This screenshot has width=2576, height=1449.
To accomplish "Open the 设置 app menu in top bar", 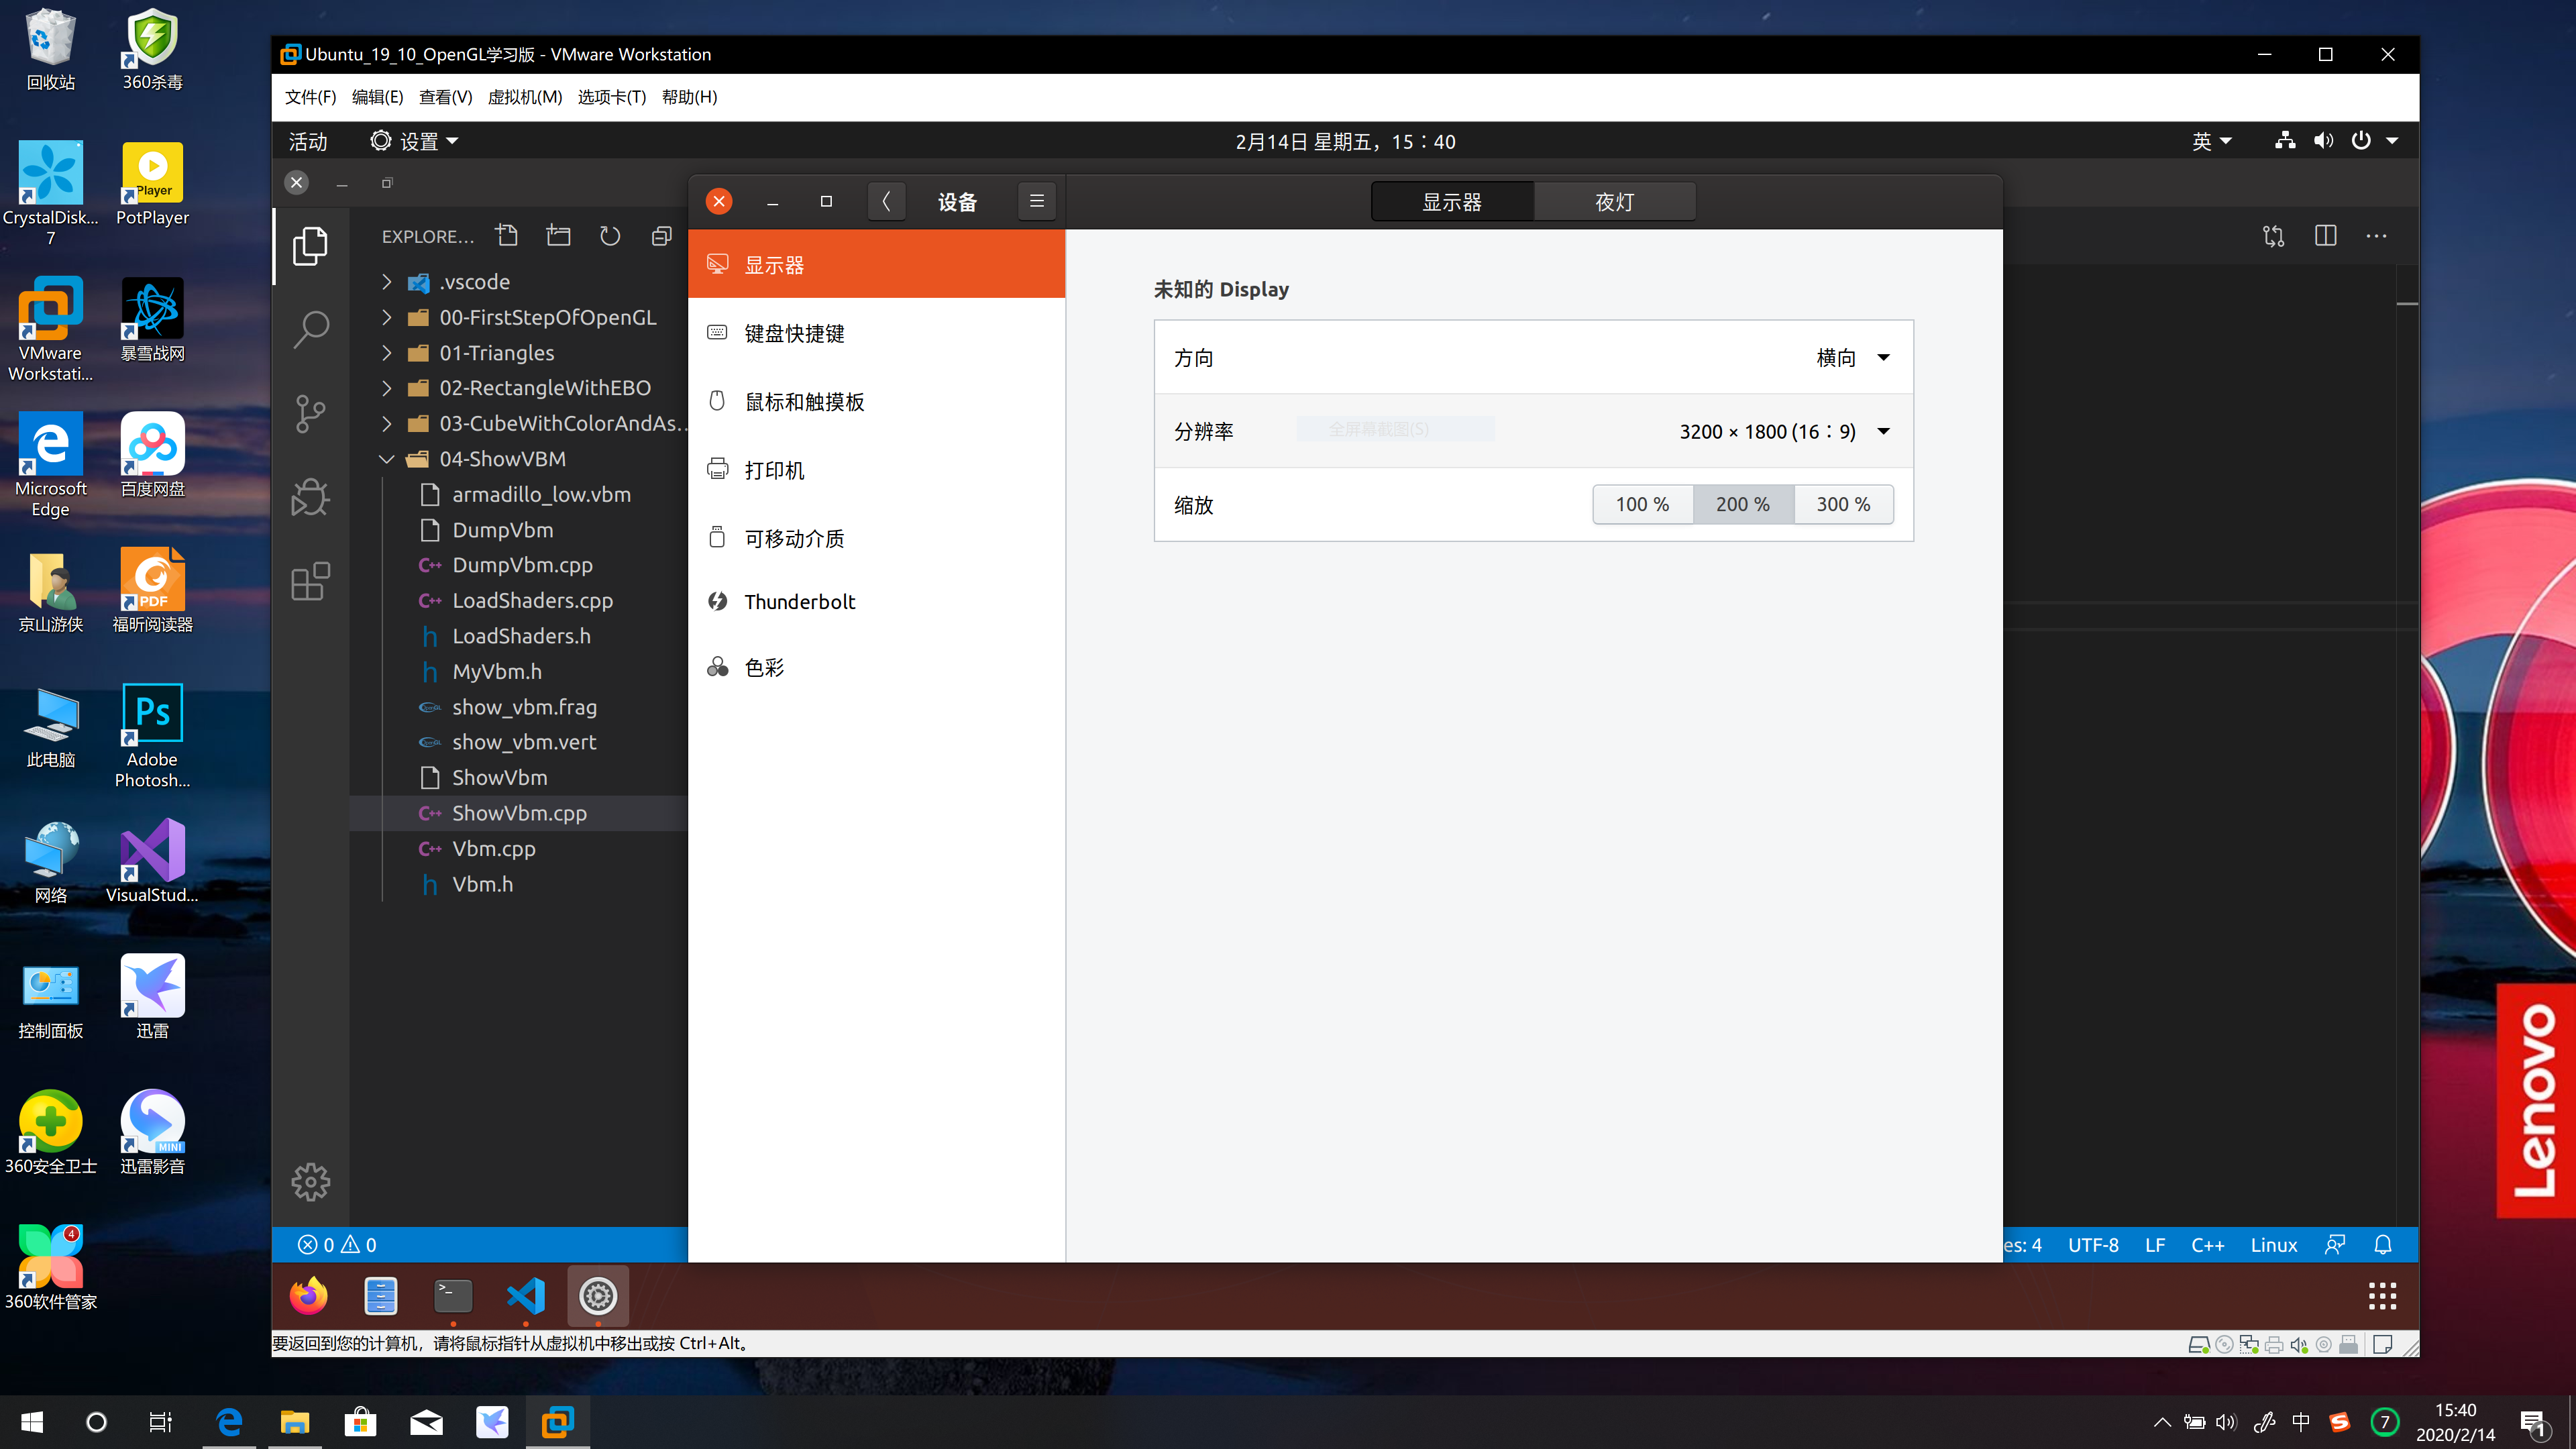I will pyautogui.click(x=414, y=141).
